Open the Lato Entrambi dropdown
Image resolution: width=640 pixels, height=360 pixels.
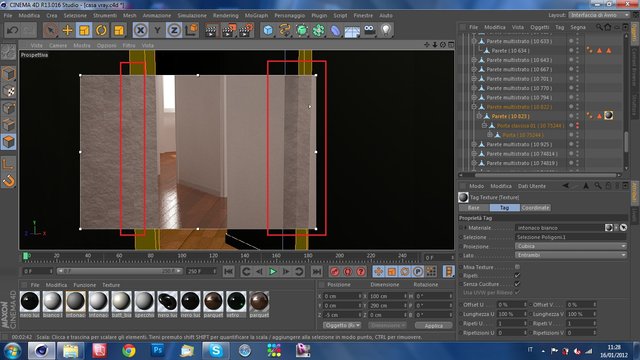[571, 255]
